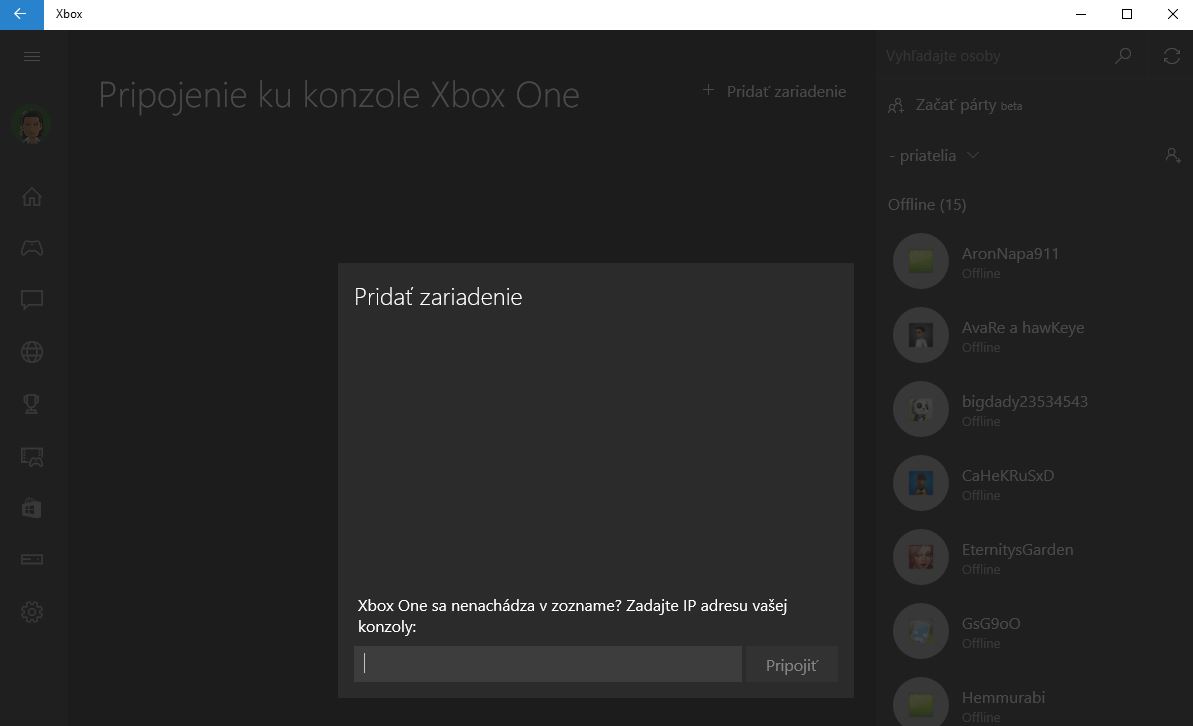The image size is (1193, 726).
Task: Open CaHeKRuSxD avatar
Action: pos(921,482)
